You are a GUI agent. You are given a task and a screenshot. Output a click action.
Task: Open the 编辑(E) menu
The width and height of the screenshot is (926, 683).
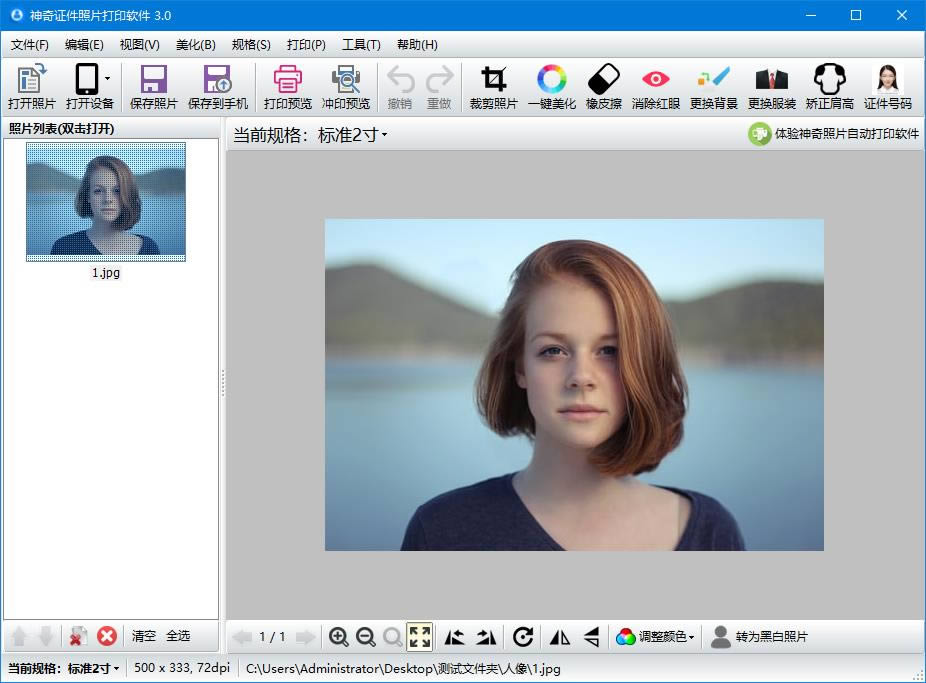pos(84,45)
